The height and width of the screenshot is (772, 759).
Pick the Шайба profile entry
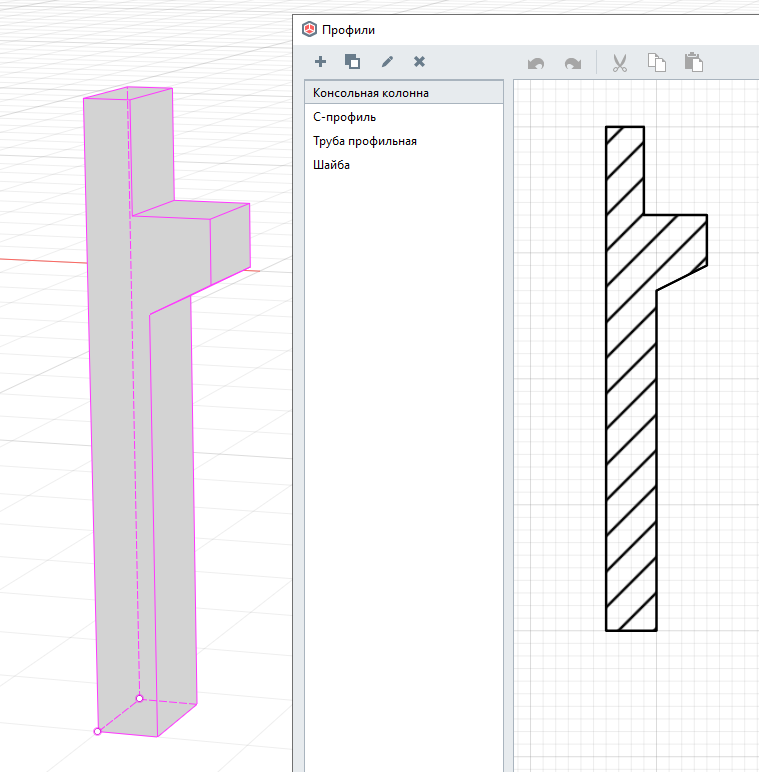[x=331, y=165]
